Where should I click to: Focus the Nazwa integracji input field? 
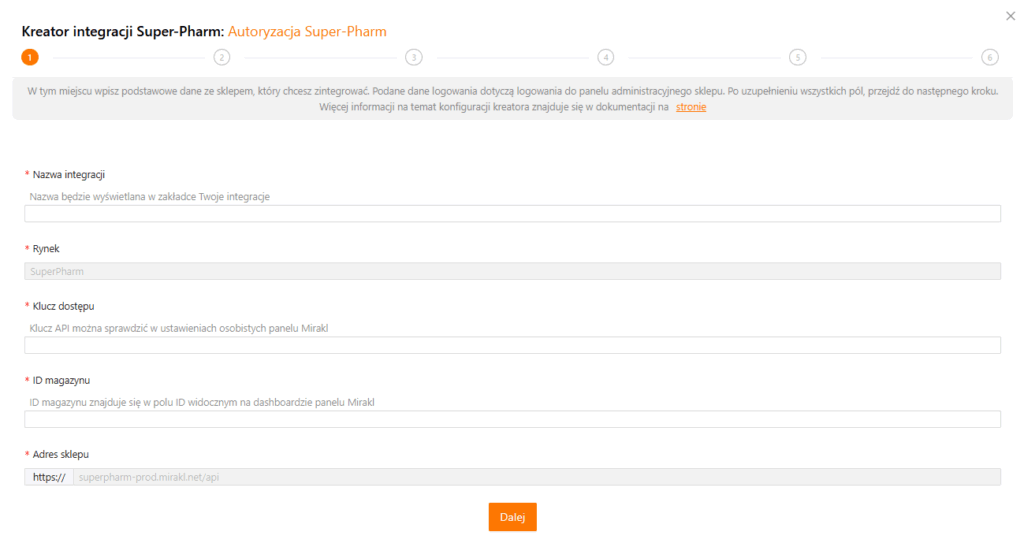[x=512, y=213]
